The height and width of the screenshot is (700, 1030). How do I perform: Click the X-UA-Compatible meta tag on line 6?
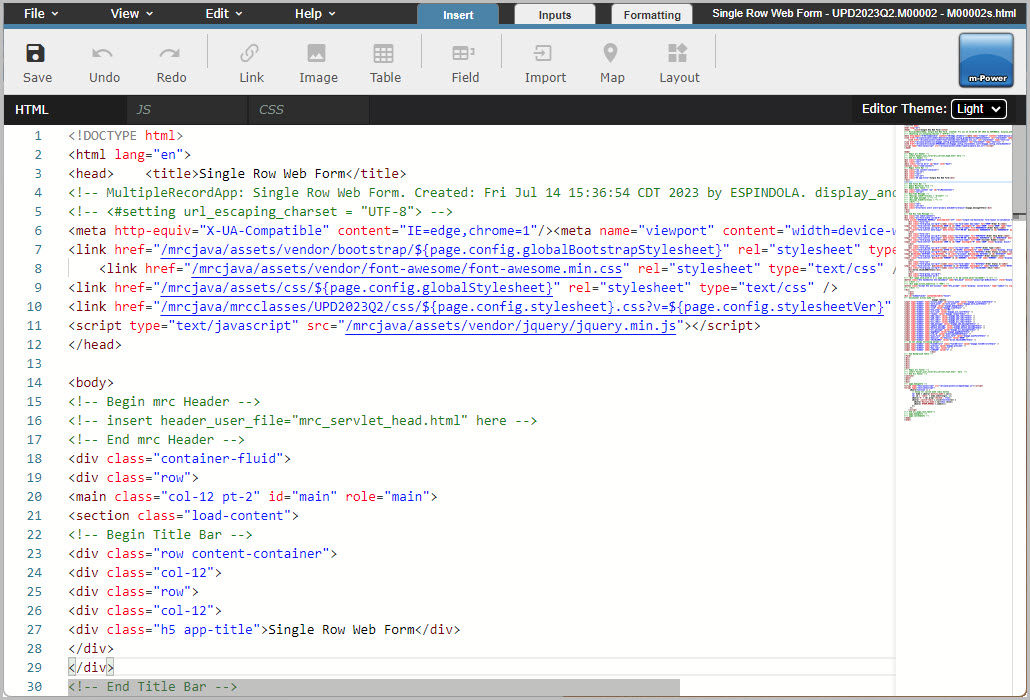coord(311,231)
